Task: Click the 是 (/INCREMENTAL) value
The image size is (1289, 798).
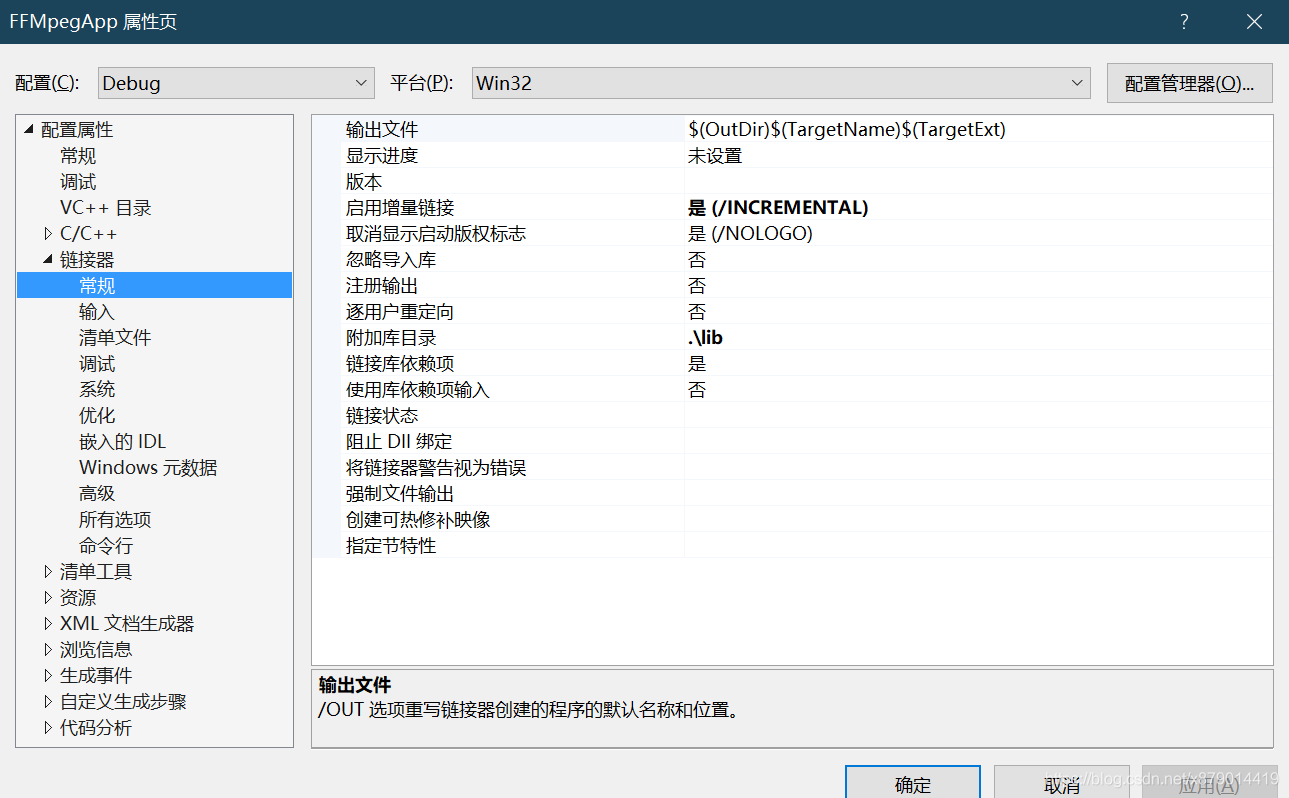Action: point(778,207)
